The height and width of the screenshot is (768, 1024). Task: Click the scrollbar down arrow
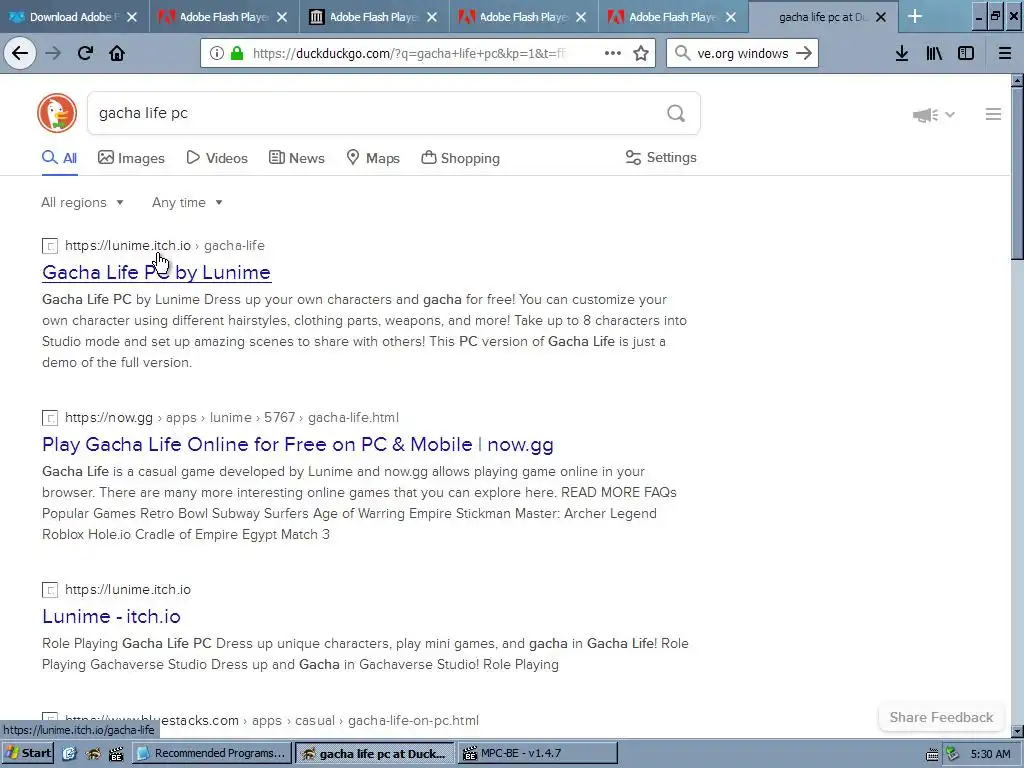point(1017,731)
